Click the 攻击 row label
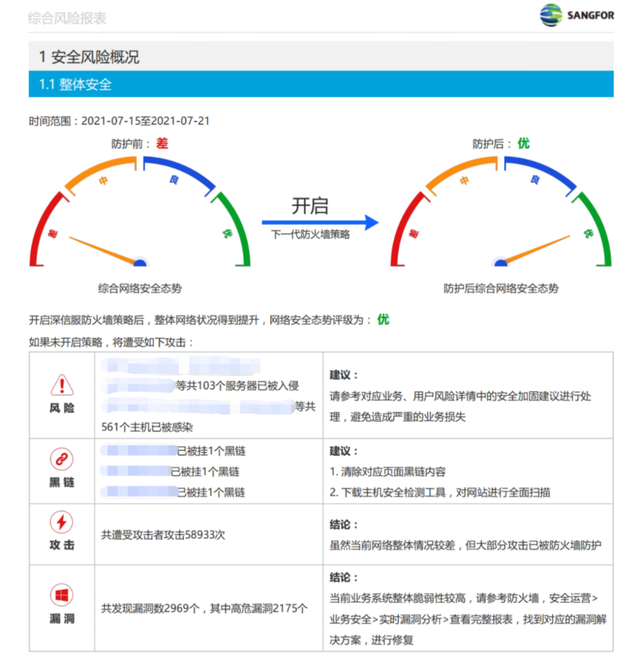Viewport: 640px width, 659px height. (x=62, y=545)
